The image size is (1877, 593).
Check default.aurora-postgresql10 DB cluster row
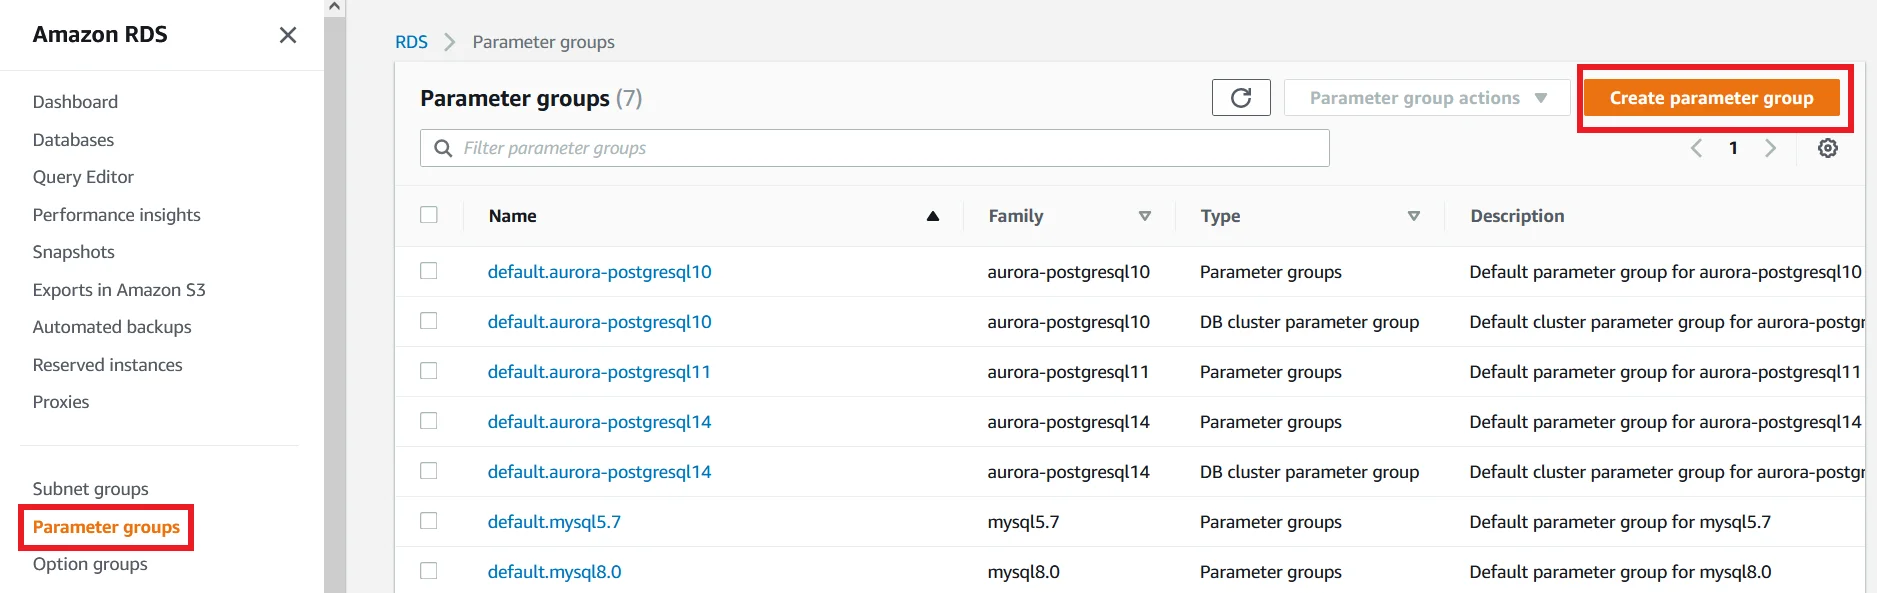pyautogui.click(x=429, y=321)
